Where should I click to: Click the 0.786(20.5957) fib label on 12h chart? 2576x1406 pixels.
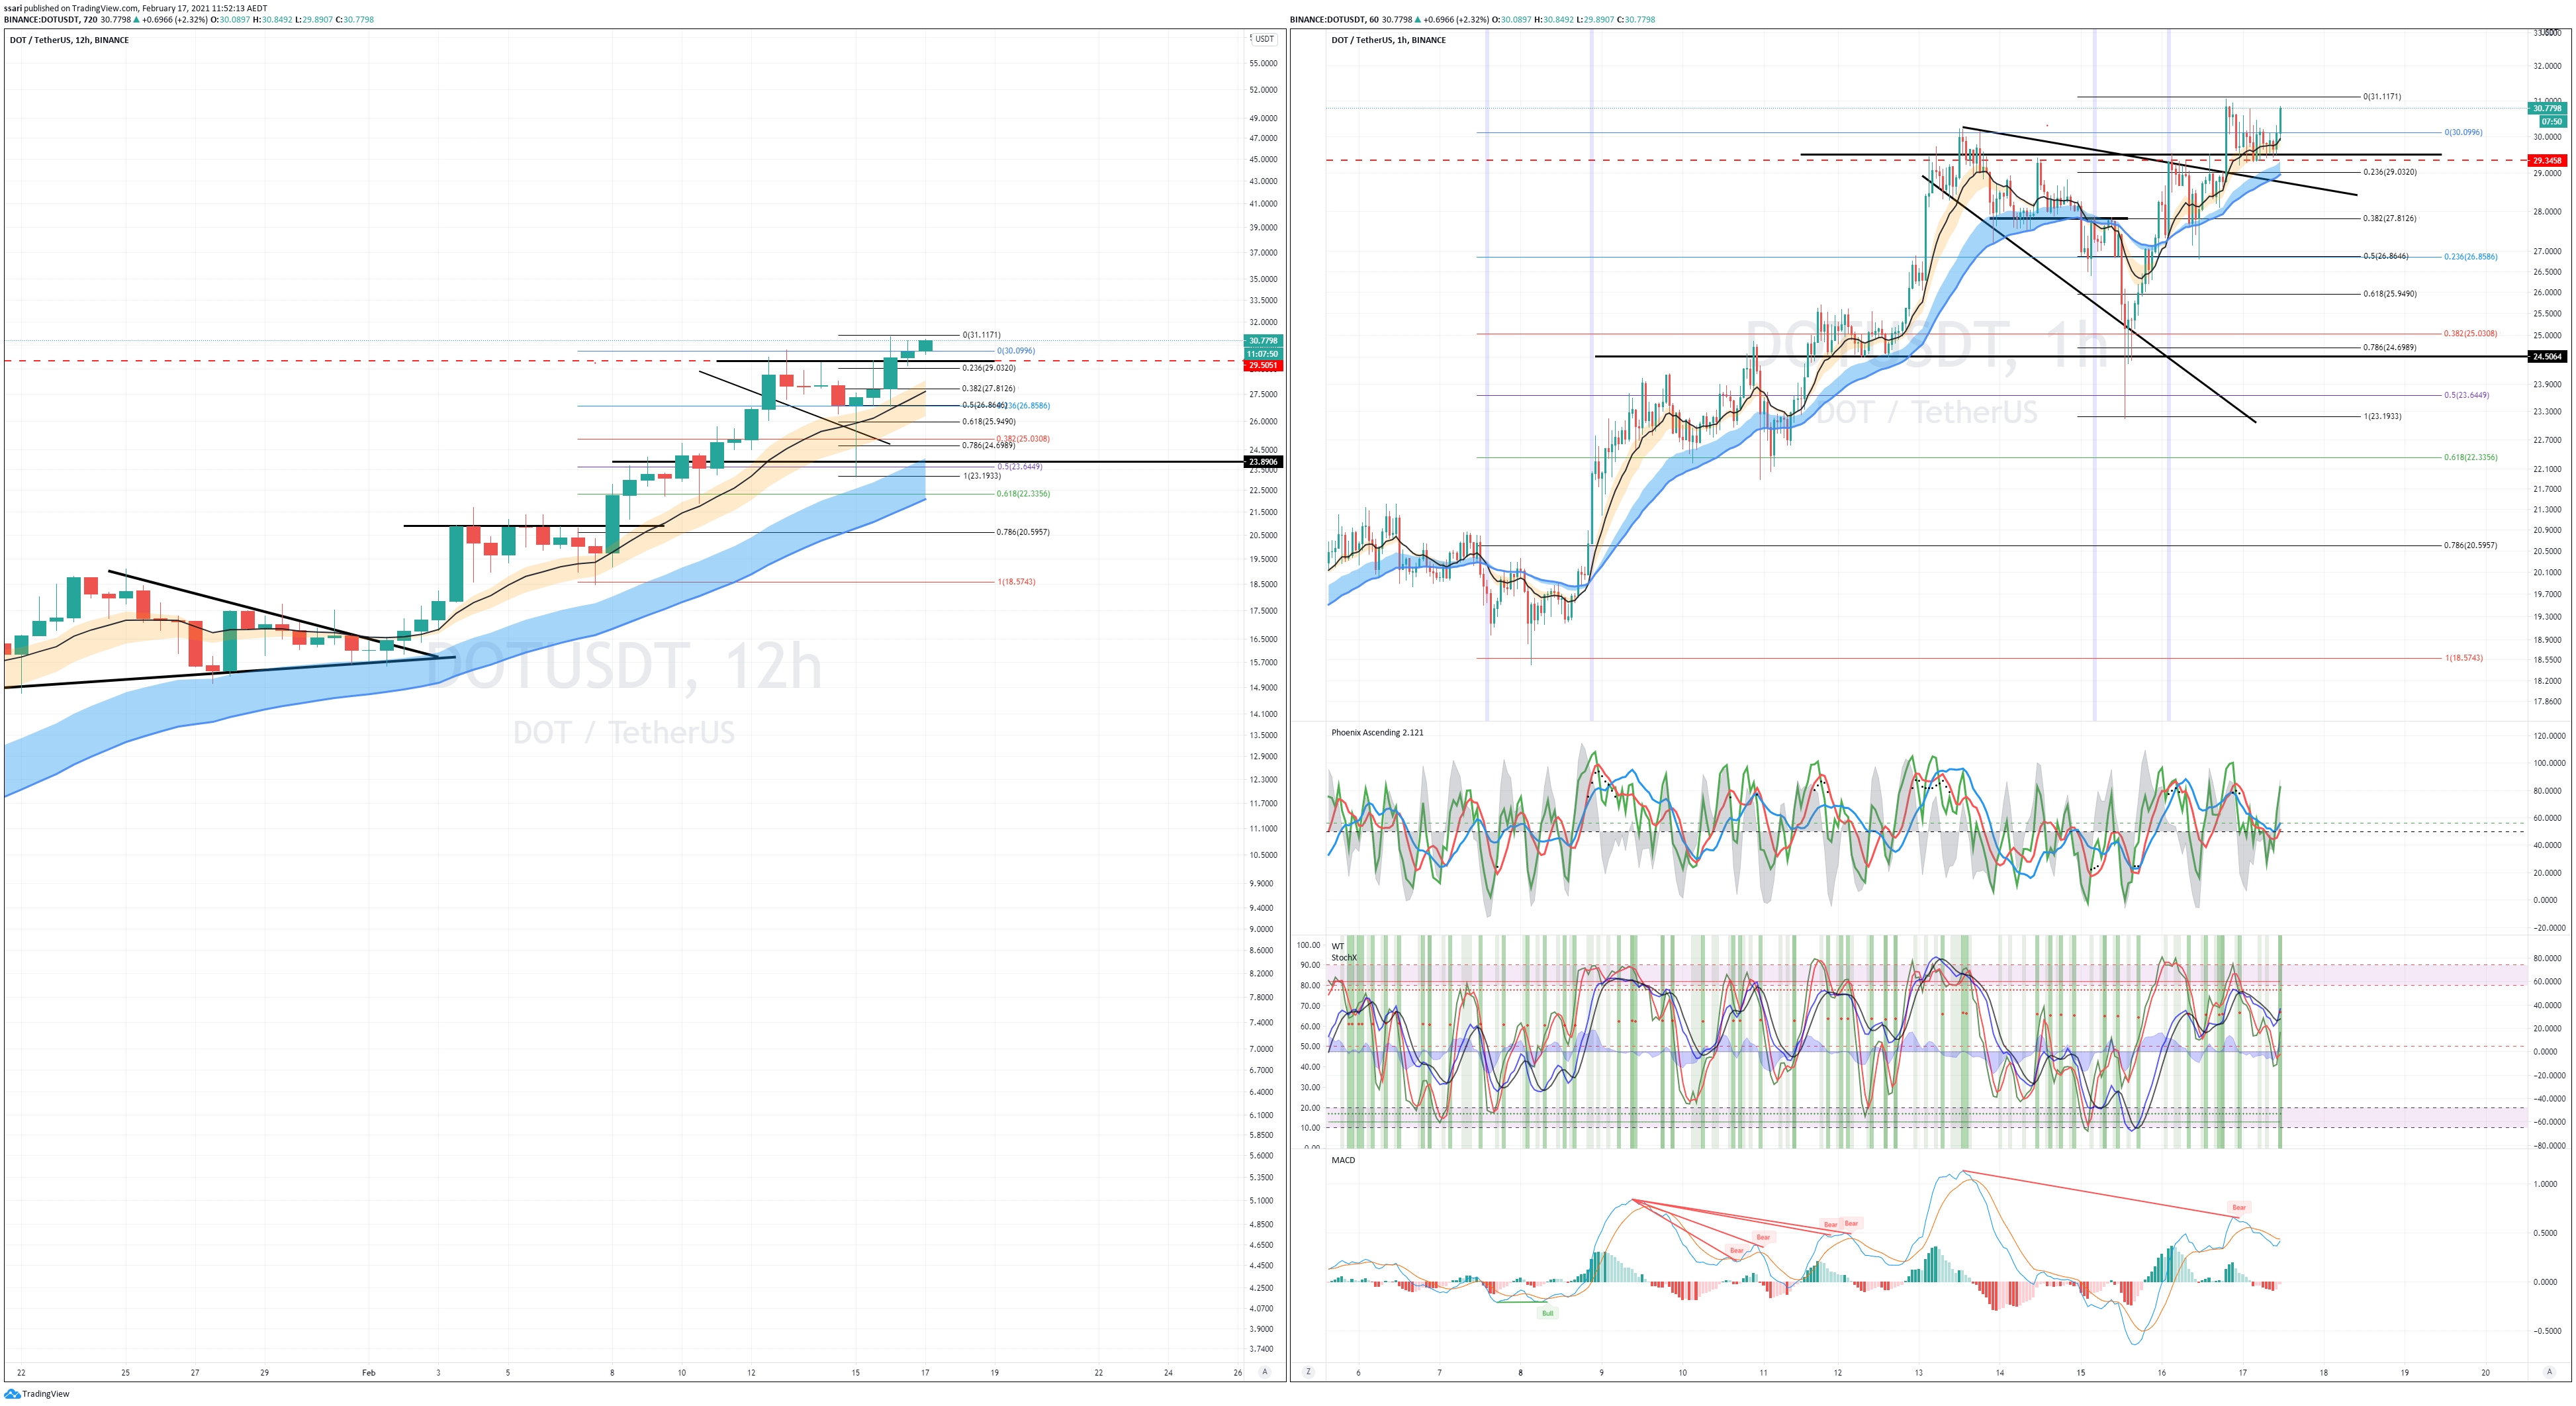(1023, 532)
